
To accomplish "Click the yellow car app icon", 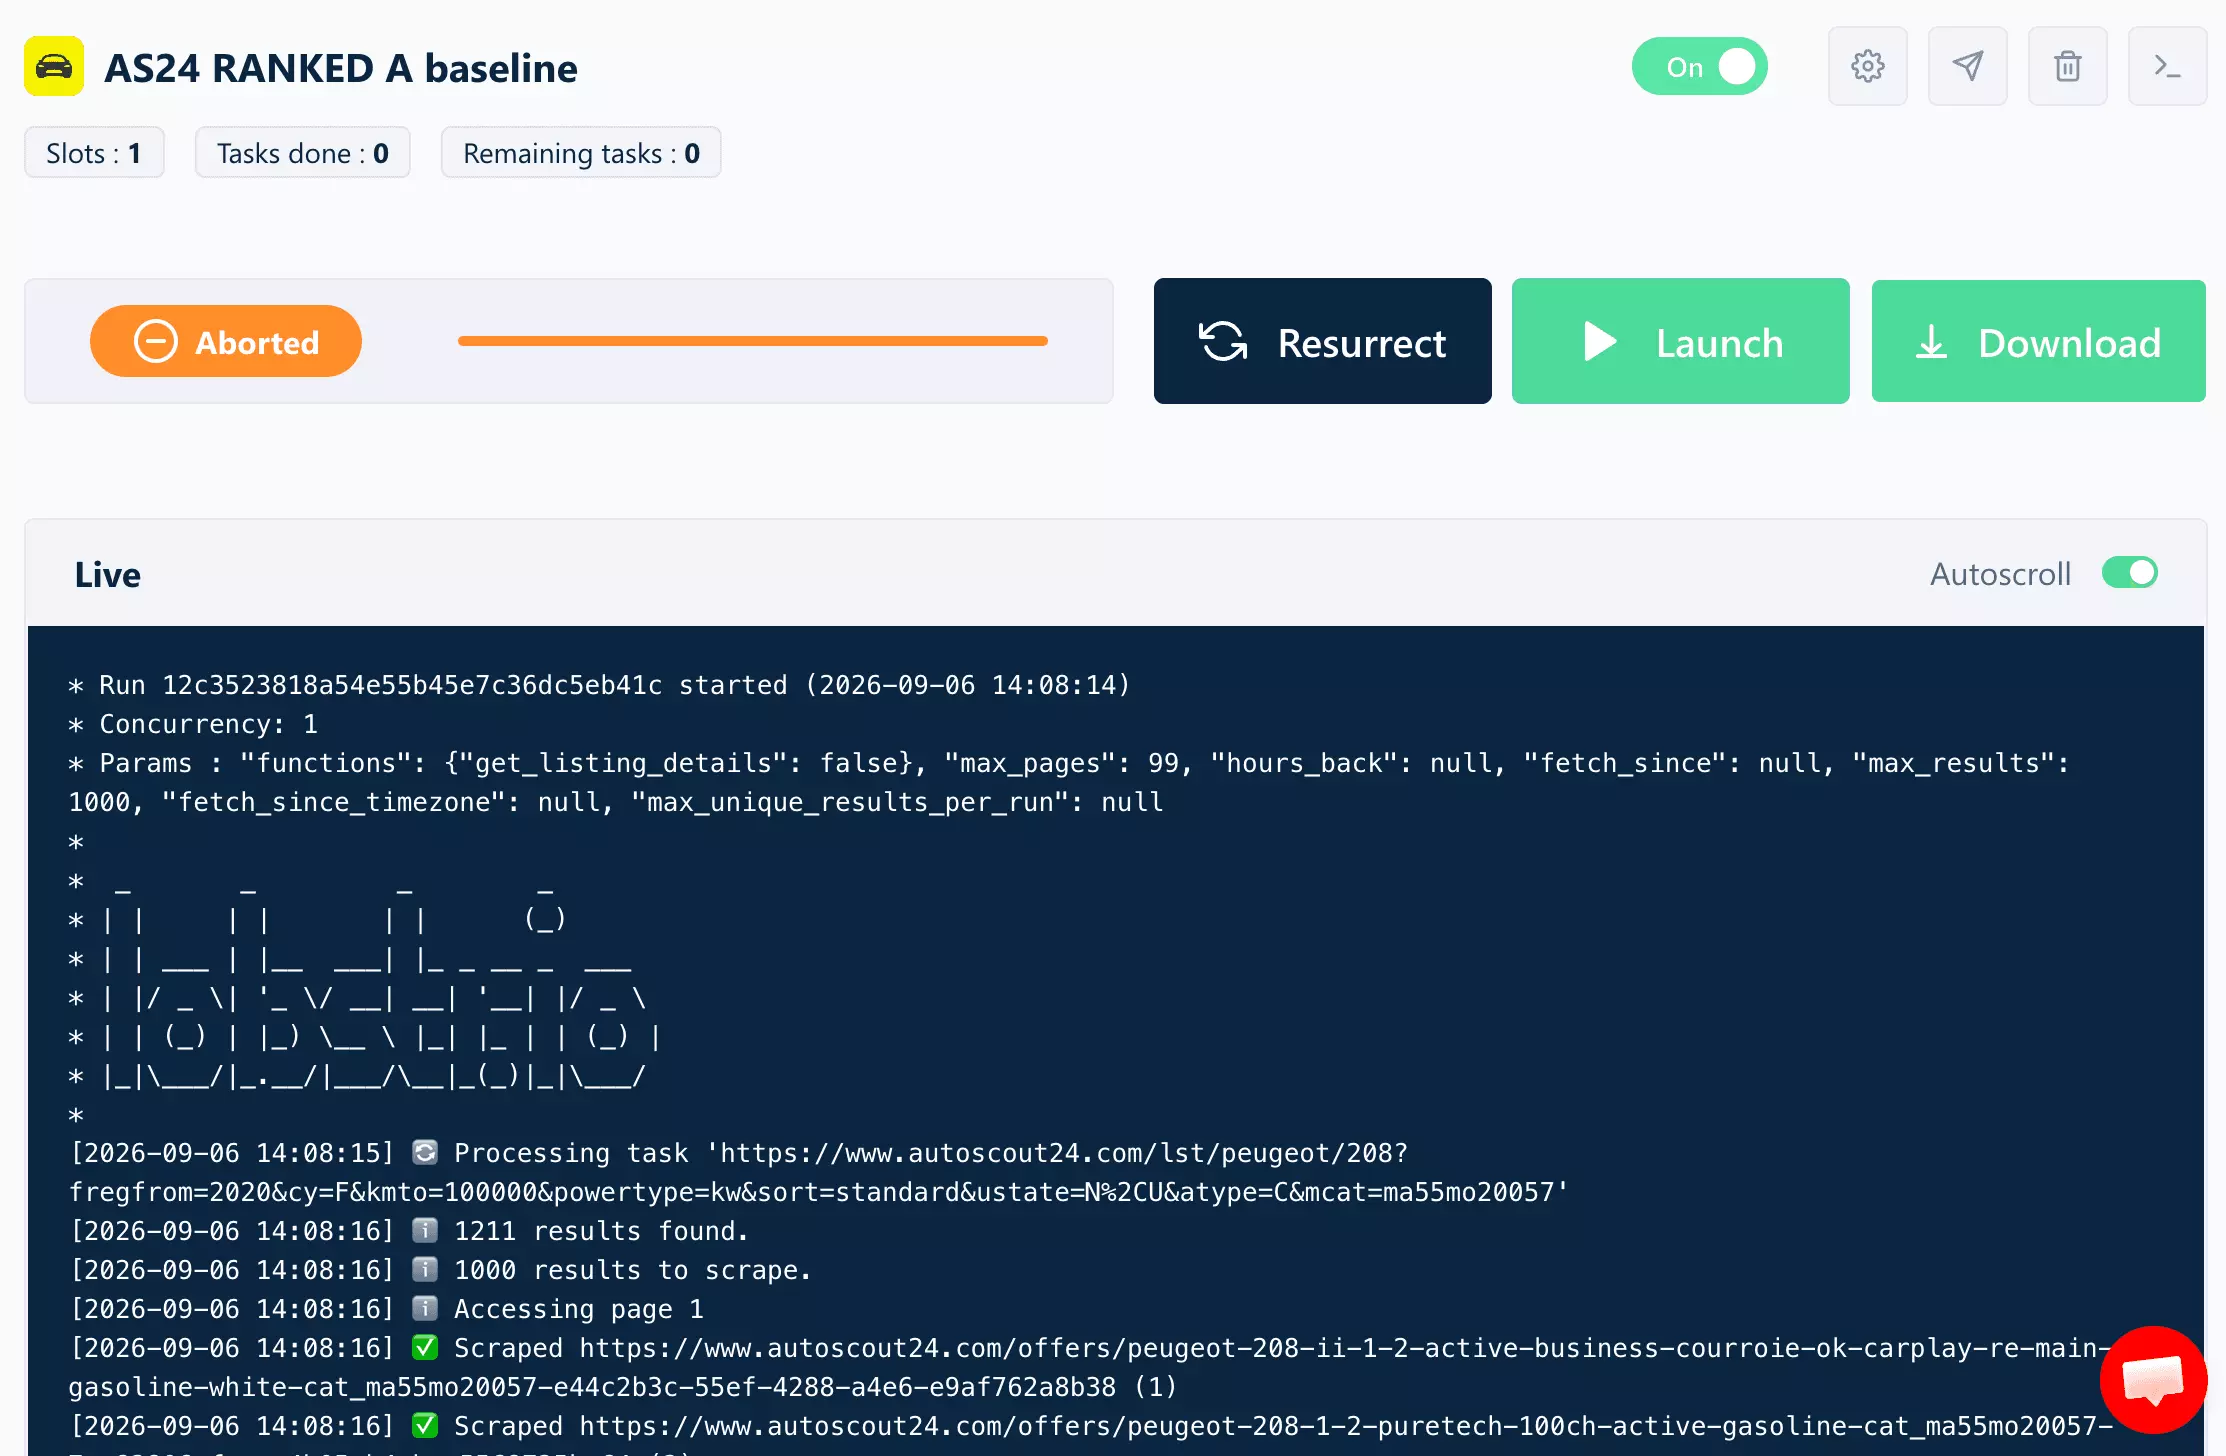I will click(54, 67).
